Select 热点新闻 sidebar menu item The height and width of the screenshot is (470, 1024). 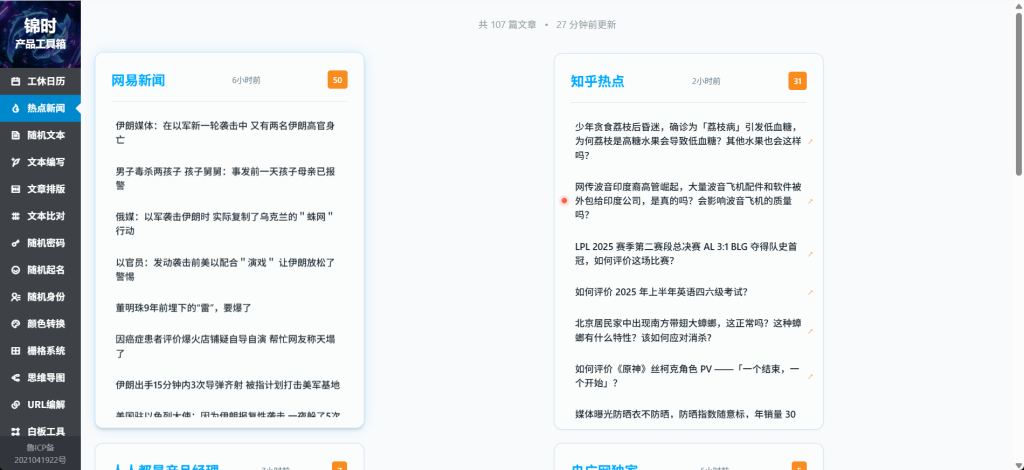click(40, 108)
